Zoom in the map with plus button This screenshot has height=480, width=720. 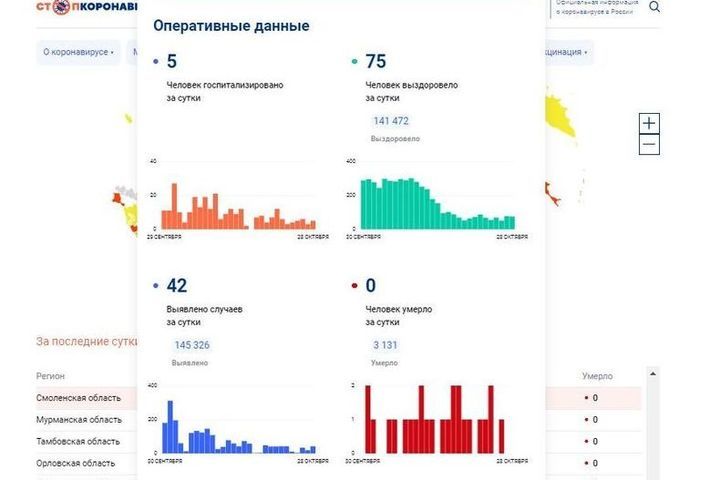[649, 123]
